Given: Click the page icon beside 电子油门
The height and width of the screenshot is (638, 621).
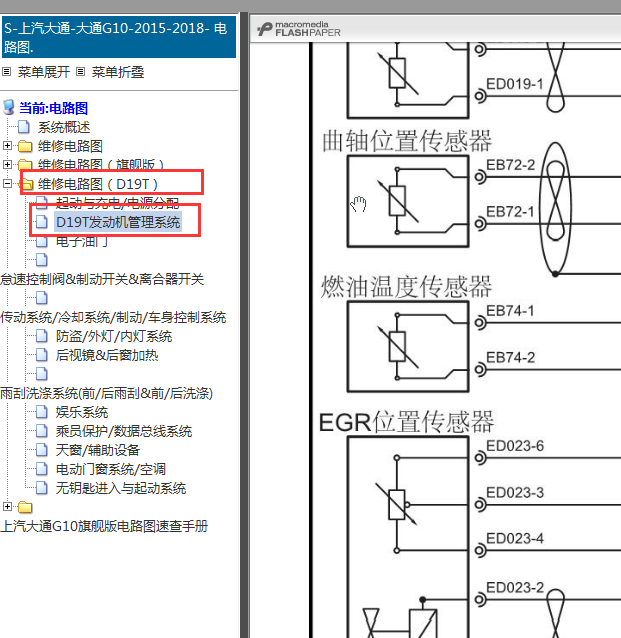Looking at the screenshot, I should tap(42, 241).
